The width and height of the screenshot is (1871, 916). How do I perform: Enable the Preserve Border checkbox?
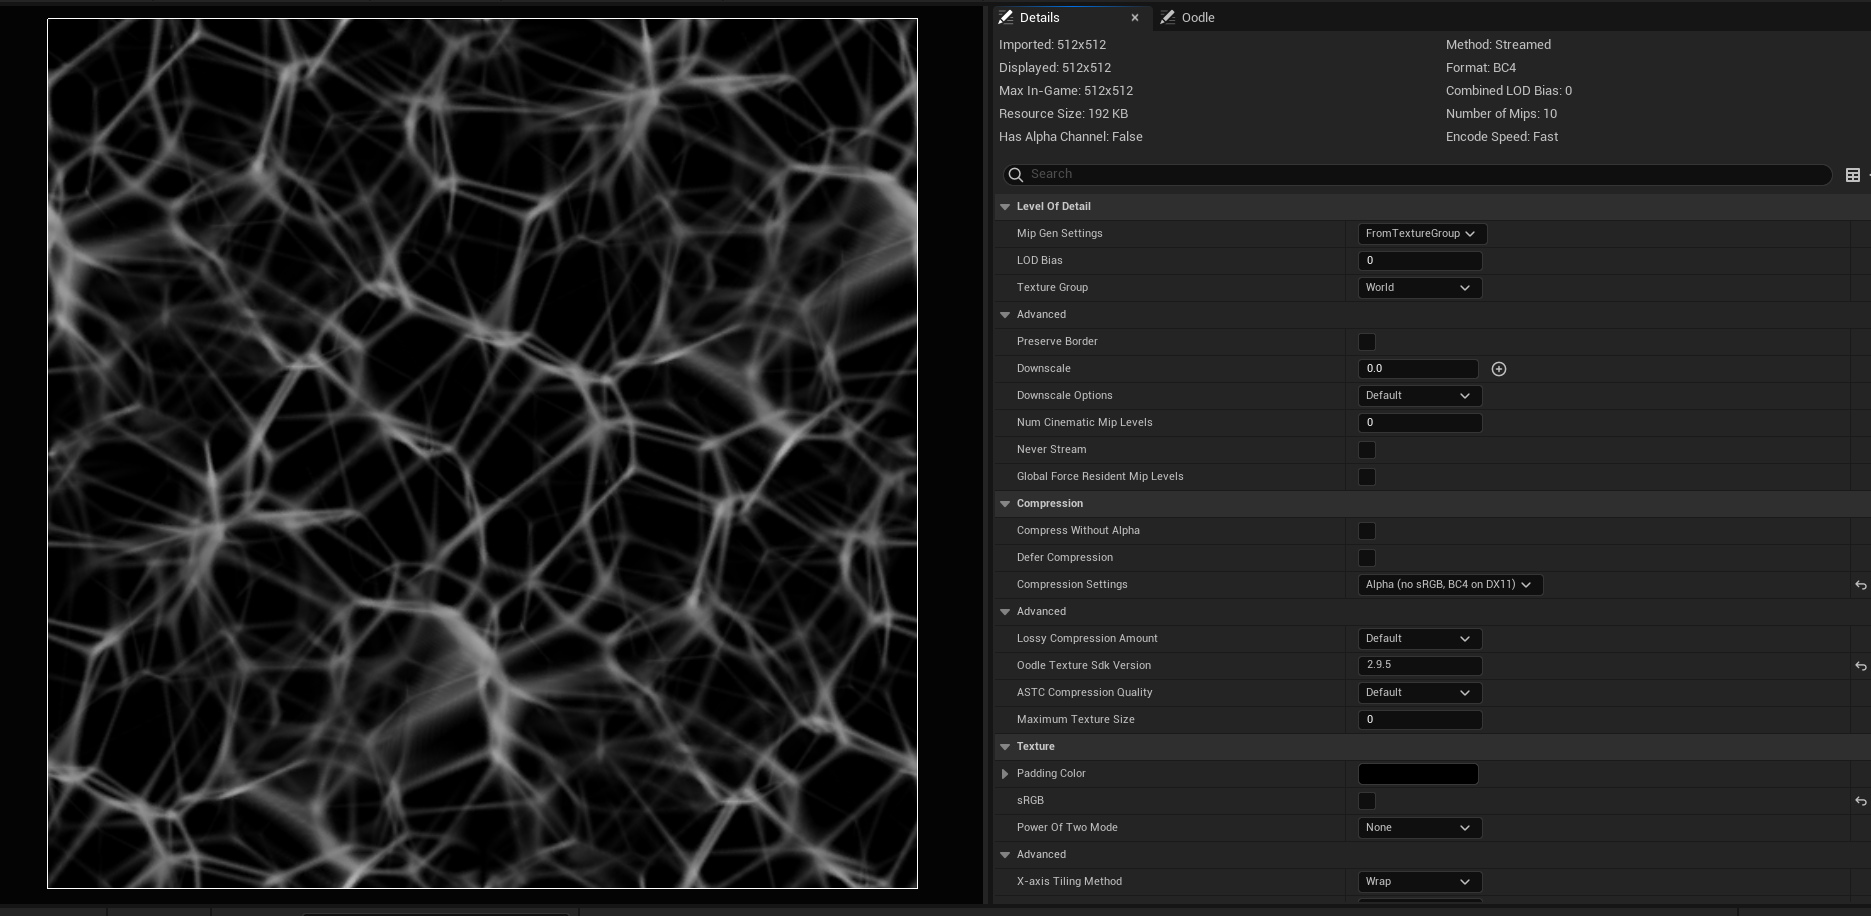click(x=1366, y=342)
